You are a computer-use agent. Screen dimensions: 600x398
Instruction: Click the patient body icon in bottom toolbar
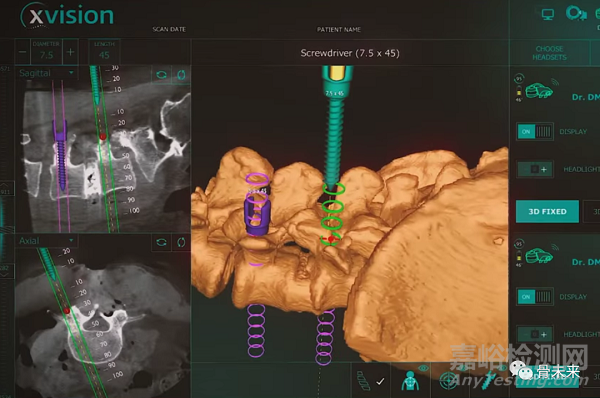point(410,381)
